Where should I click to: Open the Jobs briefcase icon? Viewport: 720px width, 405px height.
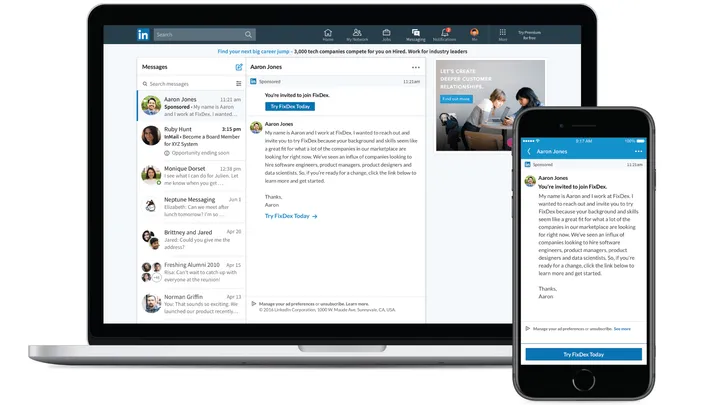[387, 35]
